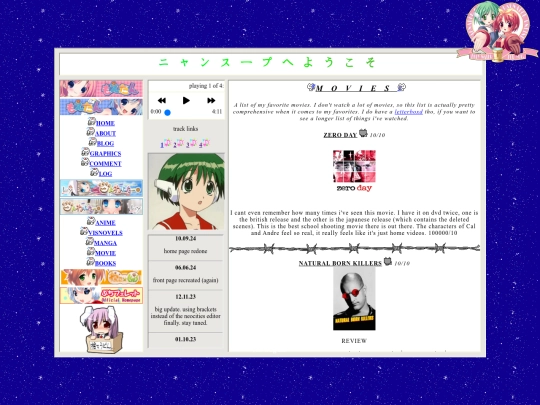This screenshot has width=540, height=405.
Task: Click the banner just above ANIME link
Action: point(101,206)
